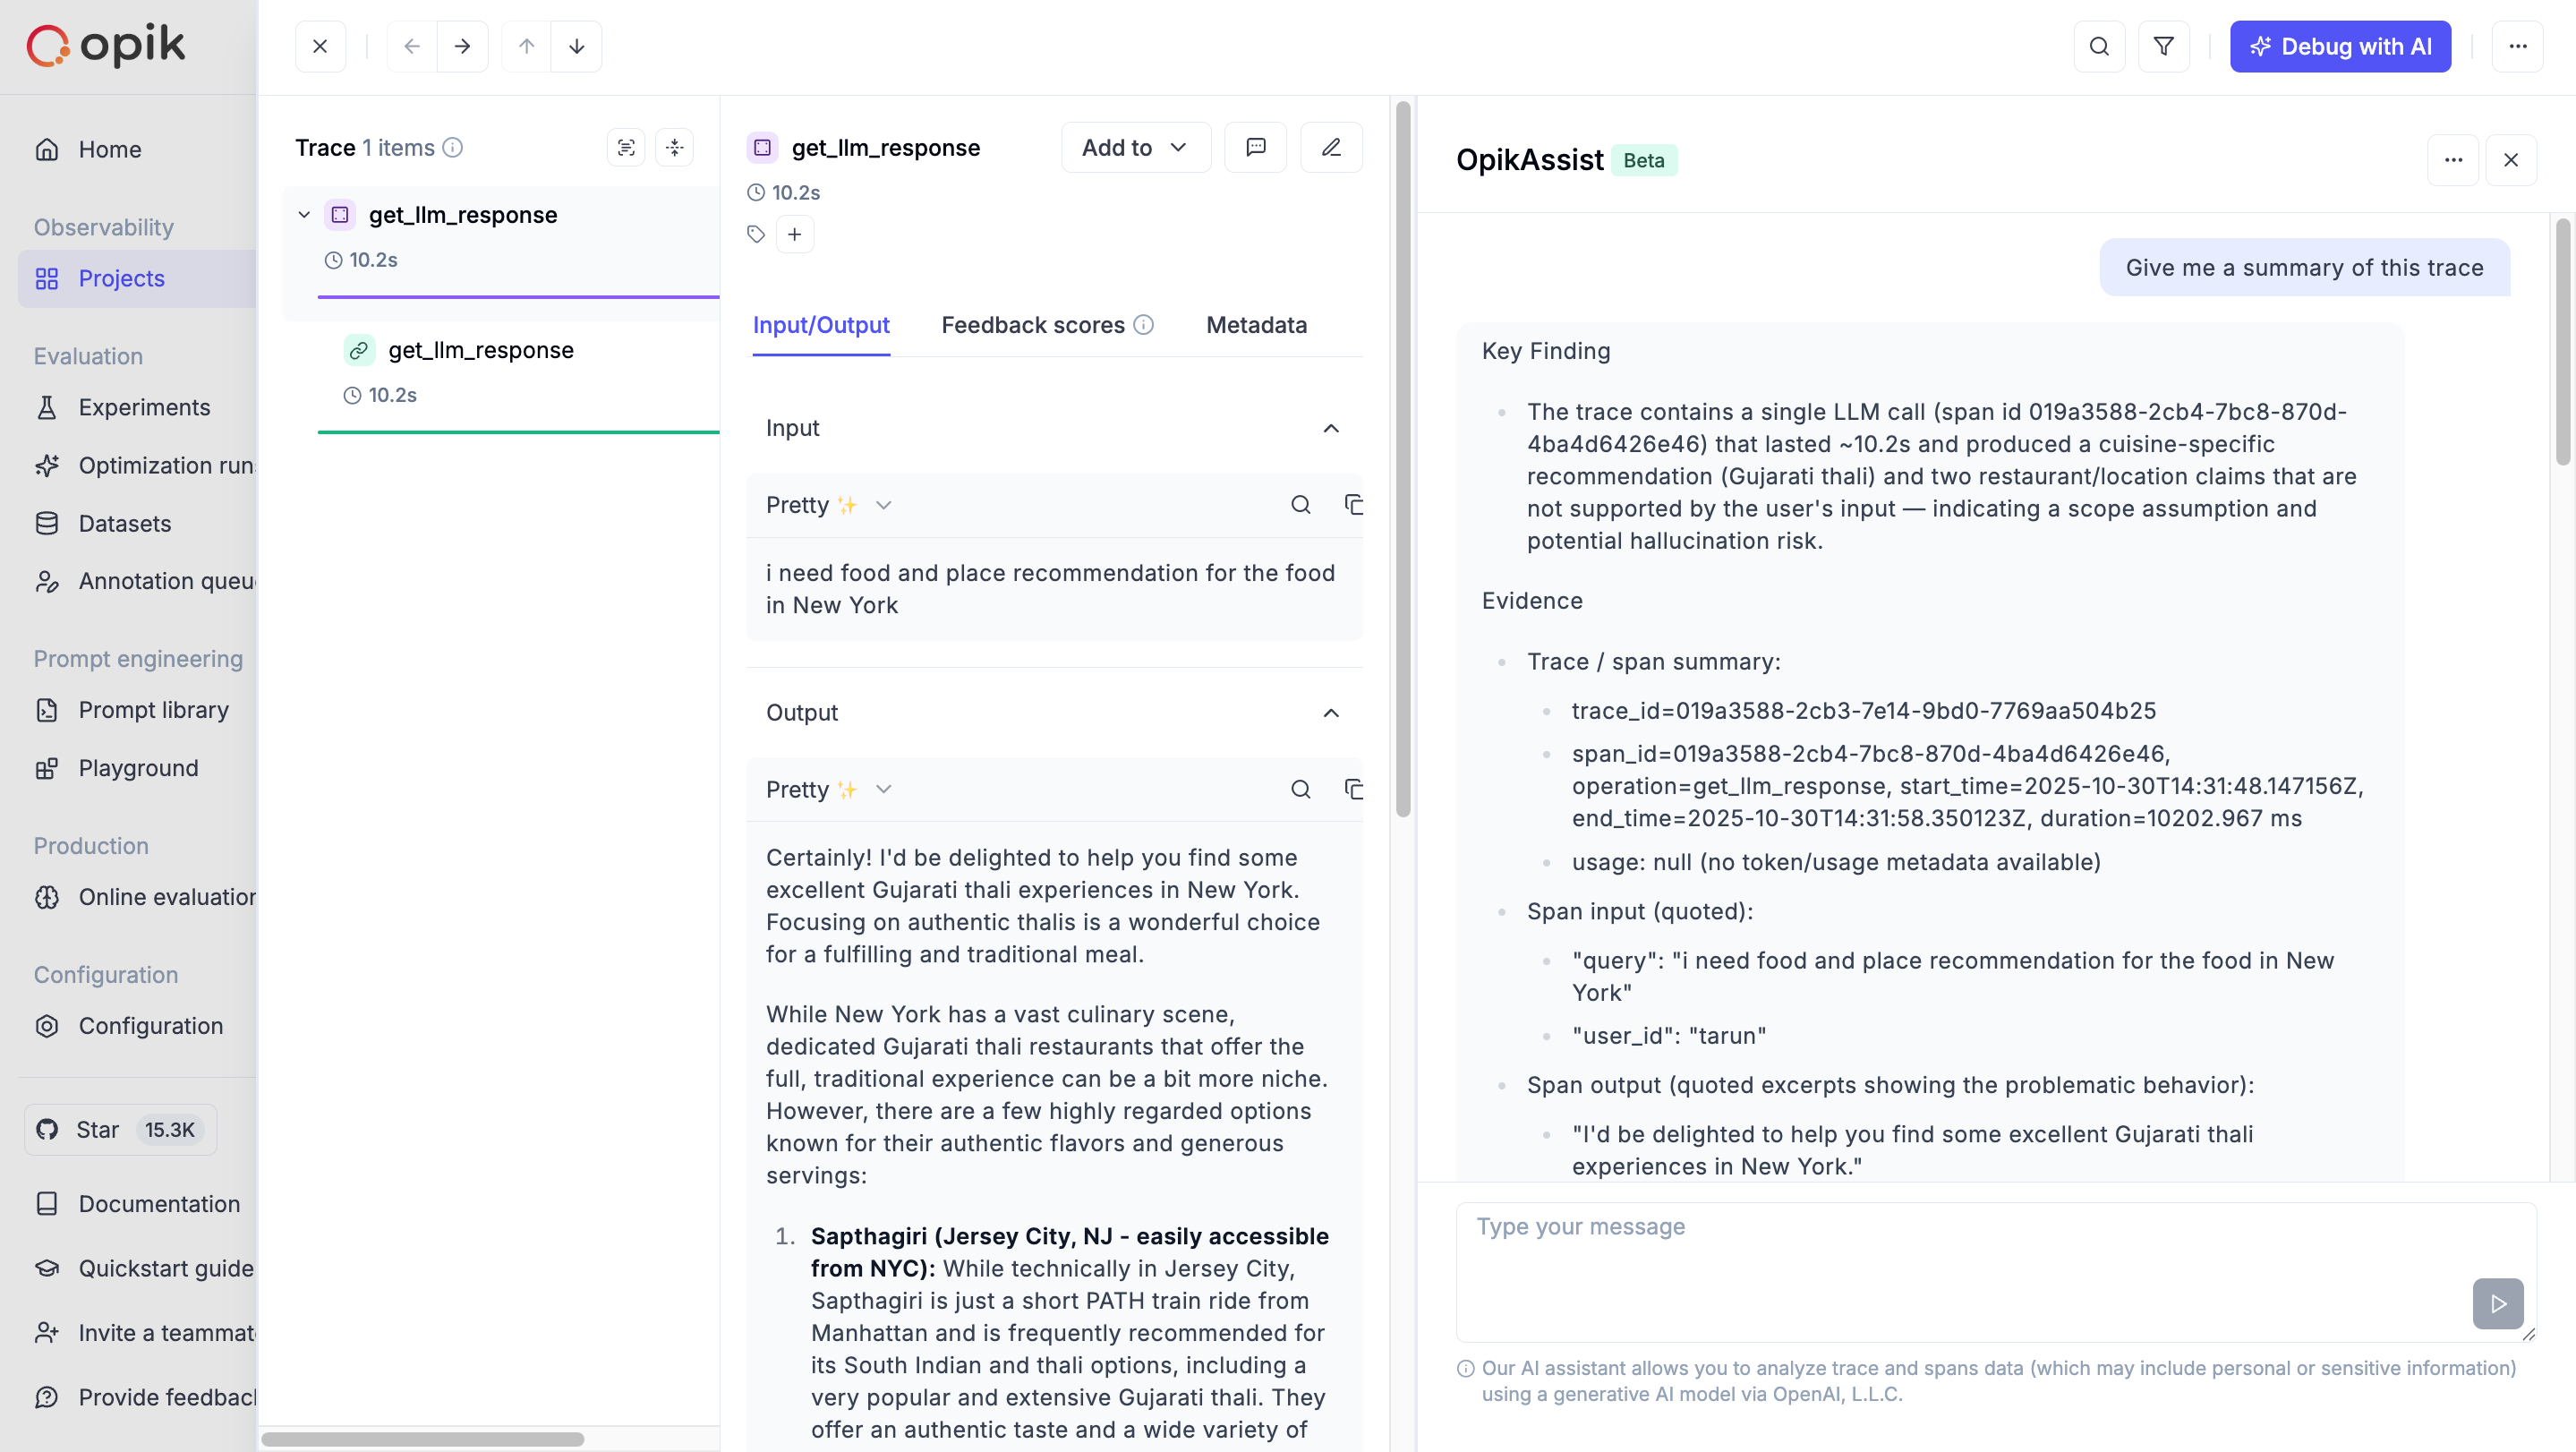Screen dimensions: 2576x1452
Task: Click the comments icon beside Add to
Action: (1255, 148)
